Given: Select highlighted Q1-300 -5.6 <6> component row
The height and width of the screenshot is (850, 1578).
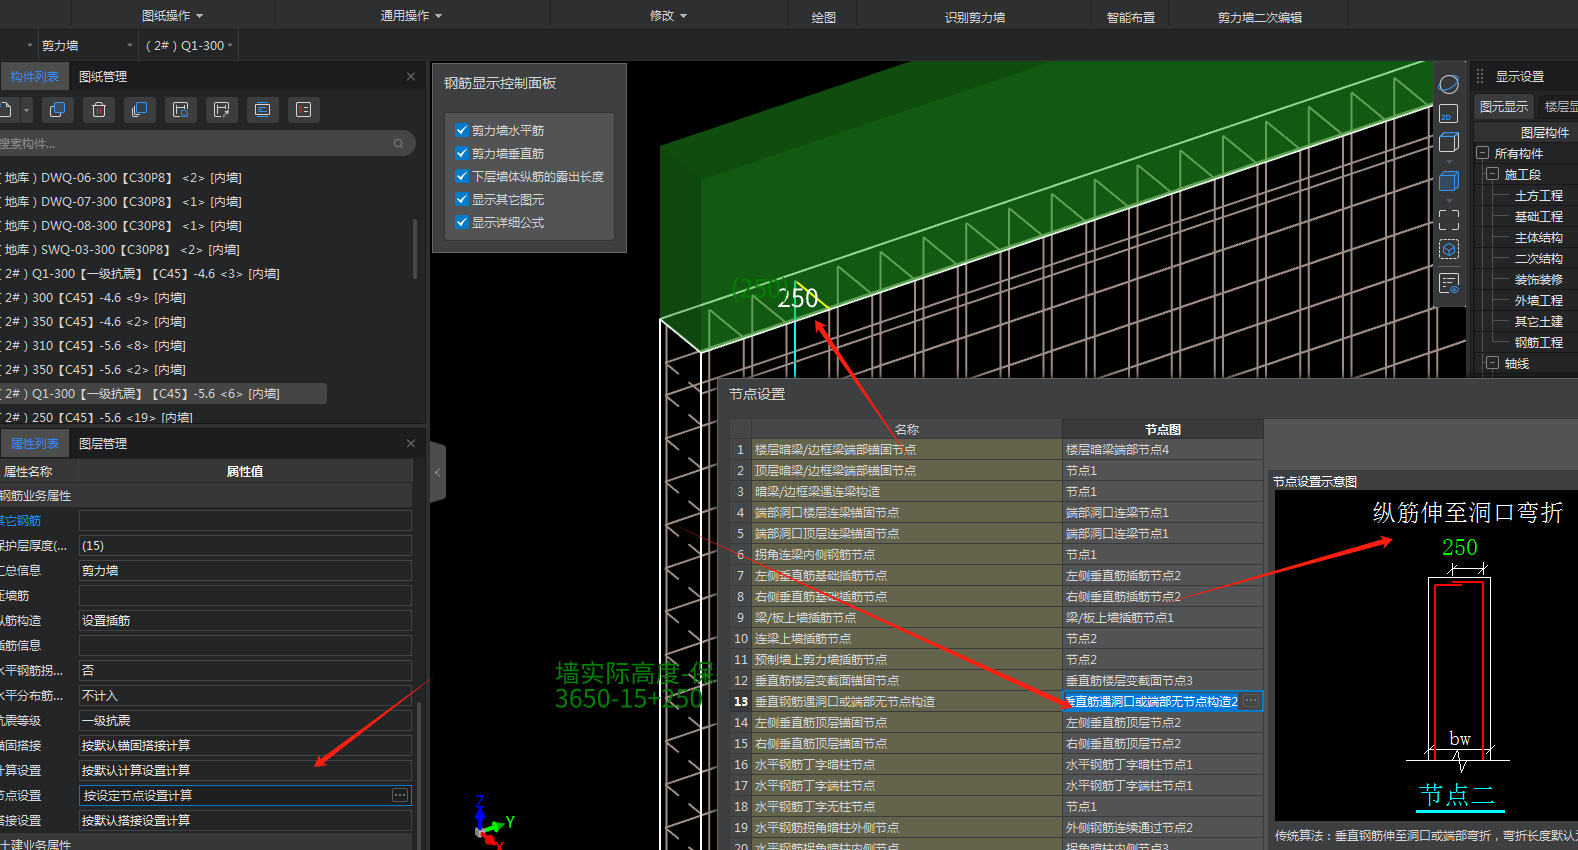Looking at the screenshot, I should (x=163, y=394).
